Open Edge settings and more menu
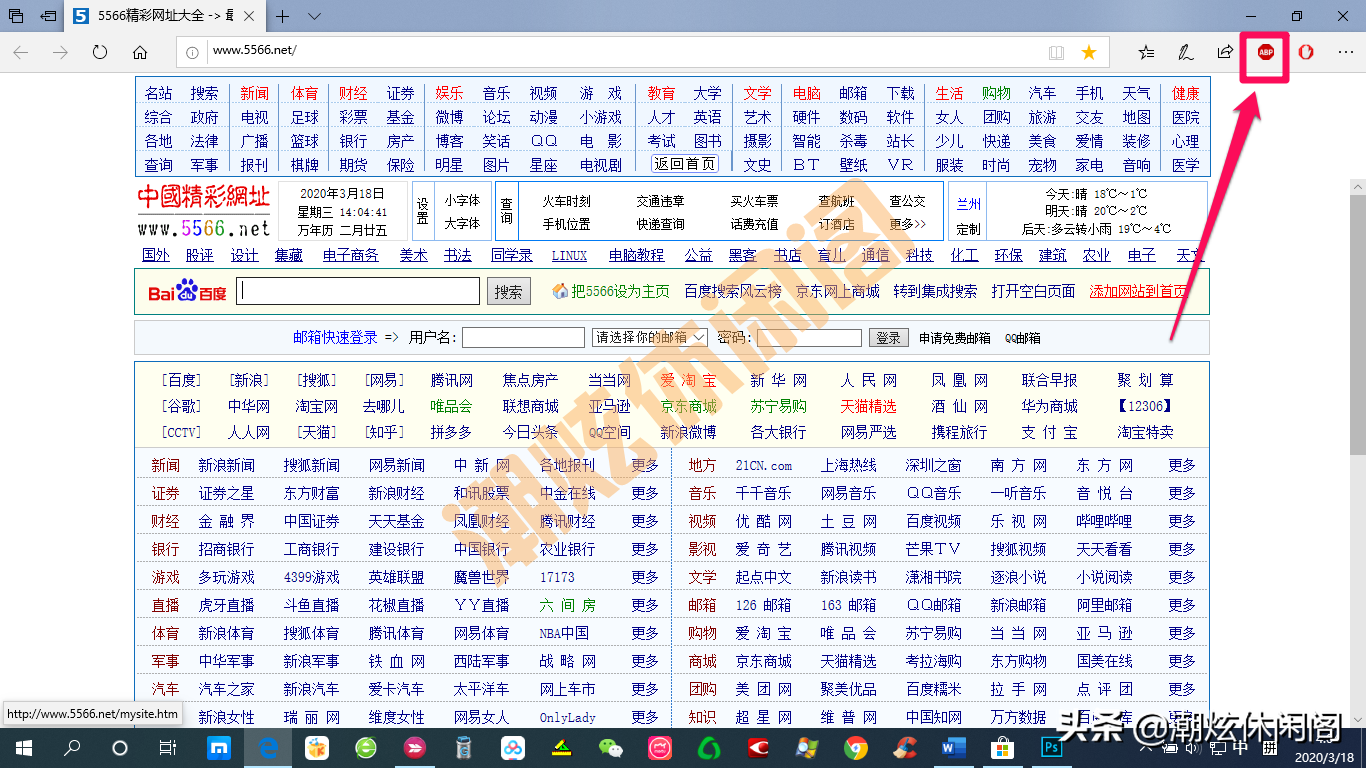This screenshot has width=1366, height=768. pyautogui.click(x=1345, y=52)
